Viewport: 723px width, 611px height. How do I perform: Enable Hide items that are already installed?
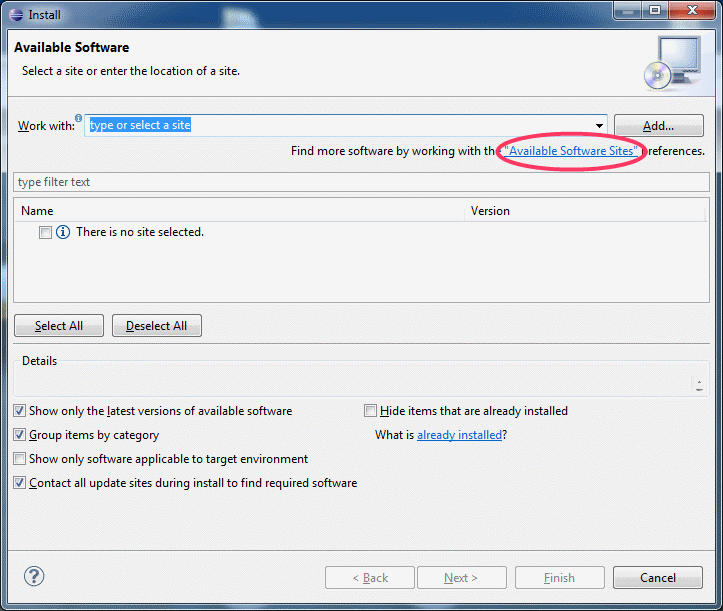pyautogui.click(x=370, y=410)
